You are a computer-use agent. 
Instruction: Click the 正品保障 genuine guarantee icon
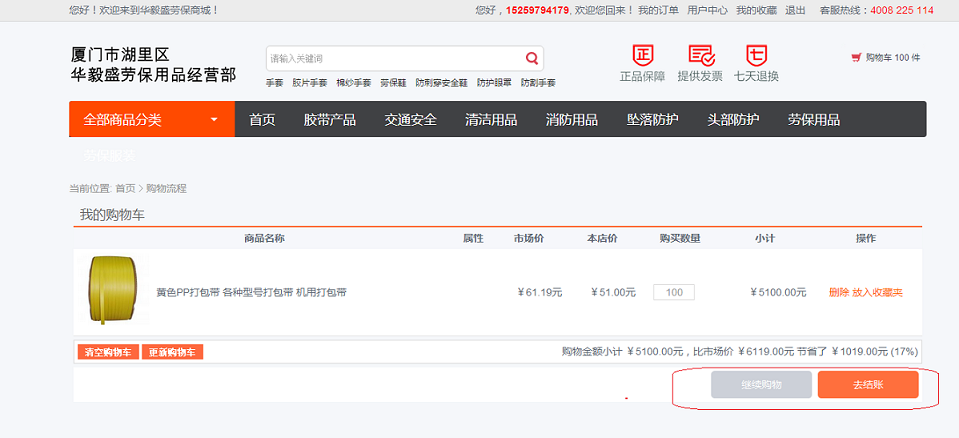tap(642, 55)
